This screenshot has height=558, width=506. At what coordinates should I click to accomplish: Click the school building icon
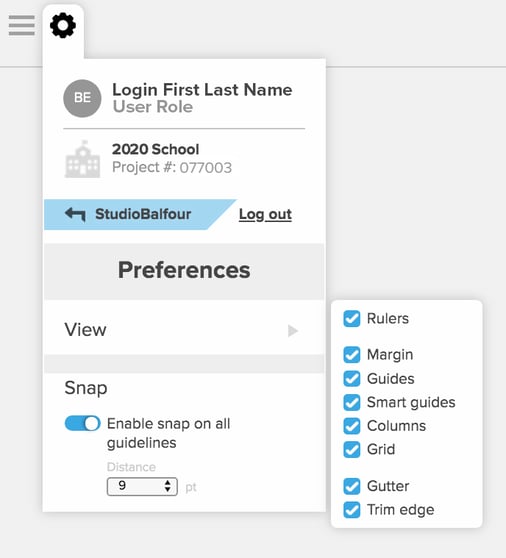tap(82, 159)
